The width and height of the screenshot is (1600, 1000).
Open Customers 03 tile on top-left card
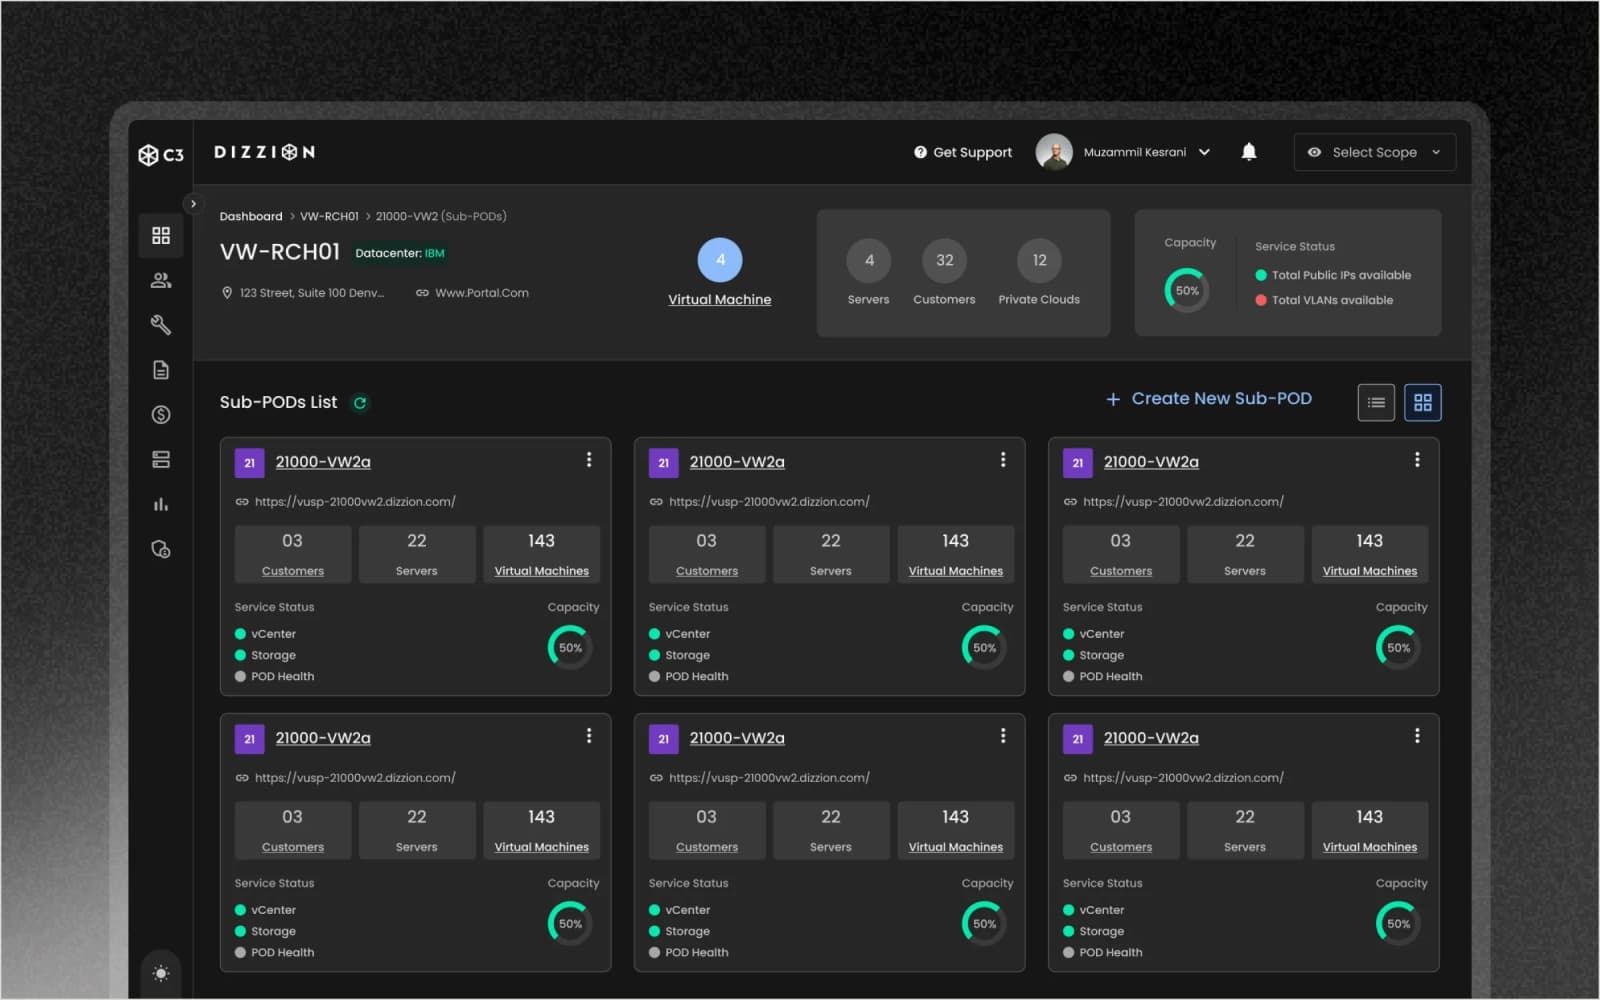pyautogui.click(x=293, y=554)
